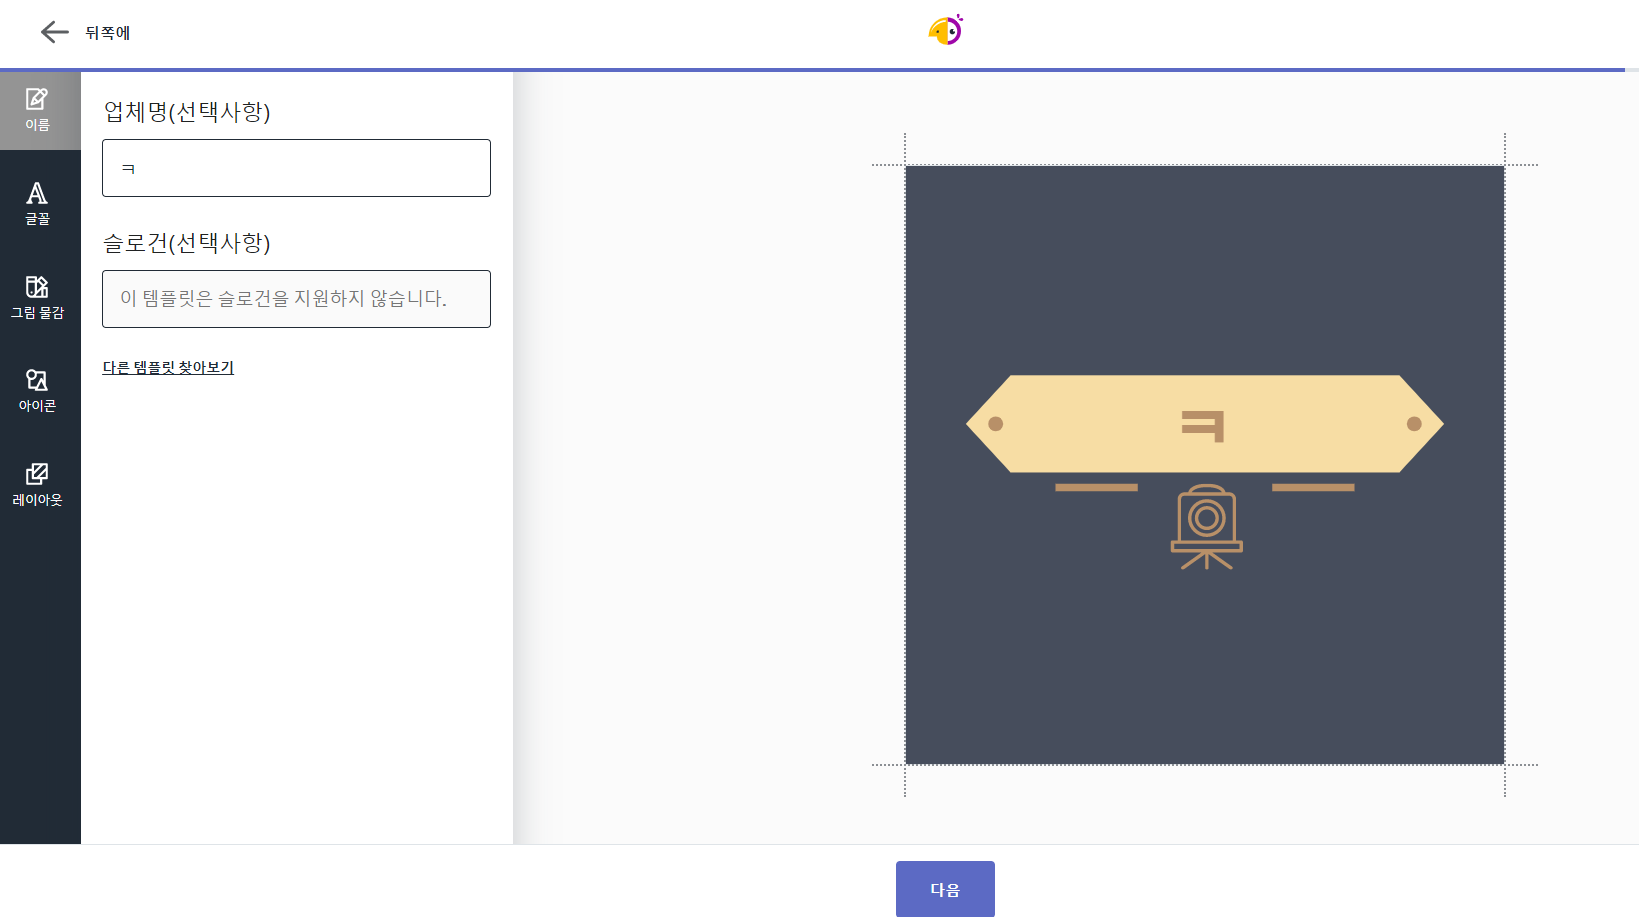Click the 슬로건(선택사항) label

coord(187,243)
